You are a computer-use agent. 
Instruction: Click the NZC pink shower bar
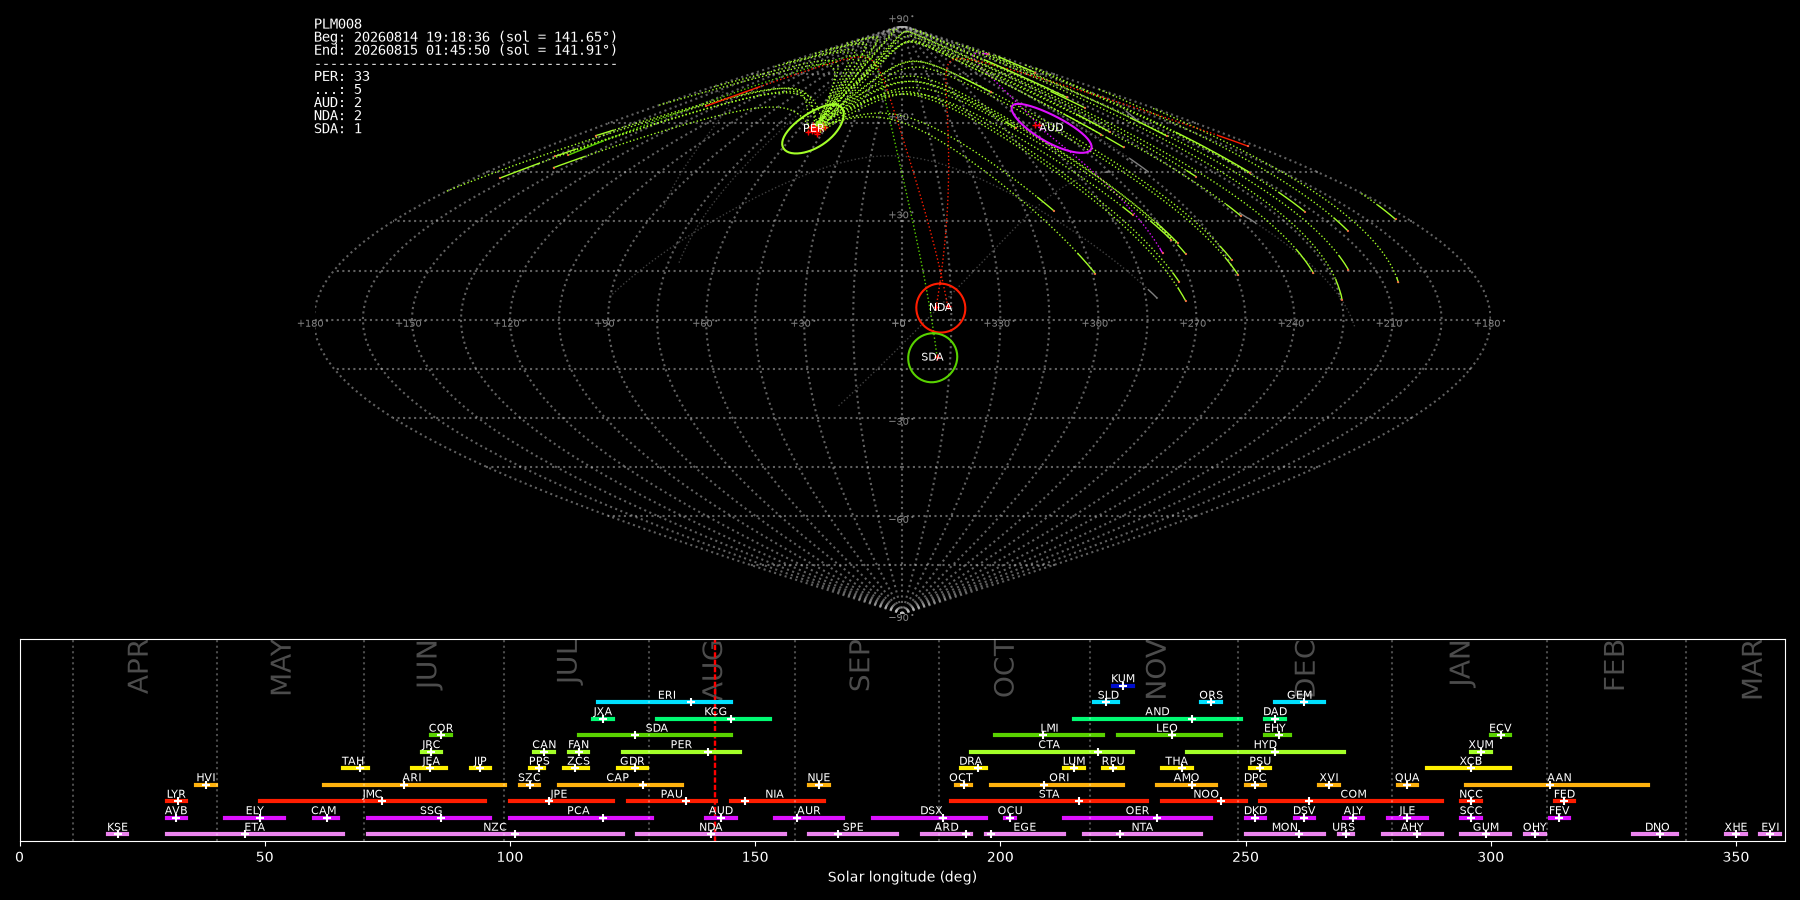point(495,834)
